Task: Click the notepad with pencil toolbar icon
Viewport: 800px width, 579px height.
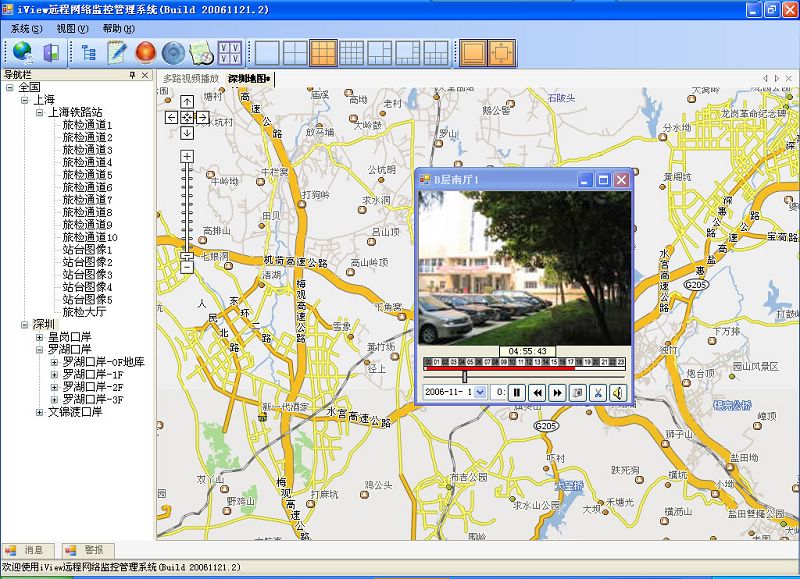Action: click(x=117, y=52)
